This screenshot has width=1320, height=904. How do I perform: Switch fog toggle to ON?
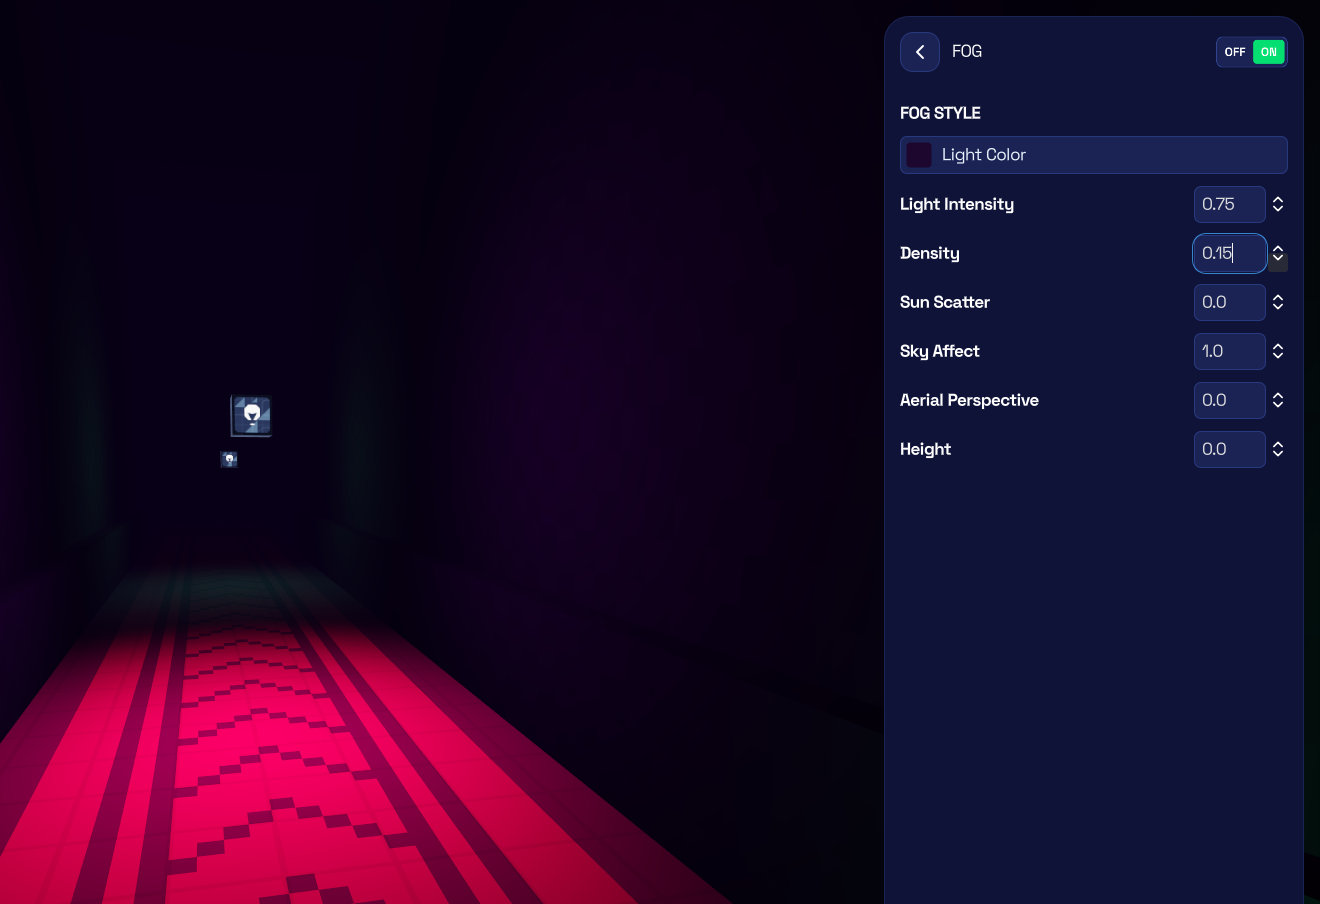1268,52
